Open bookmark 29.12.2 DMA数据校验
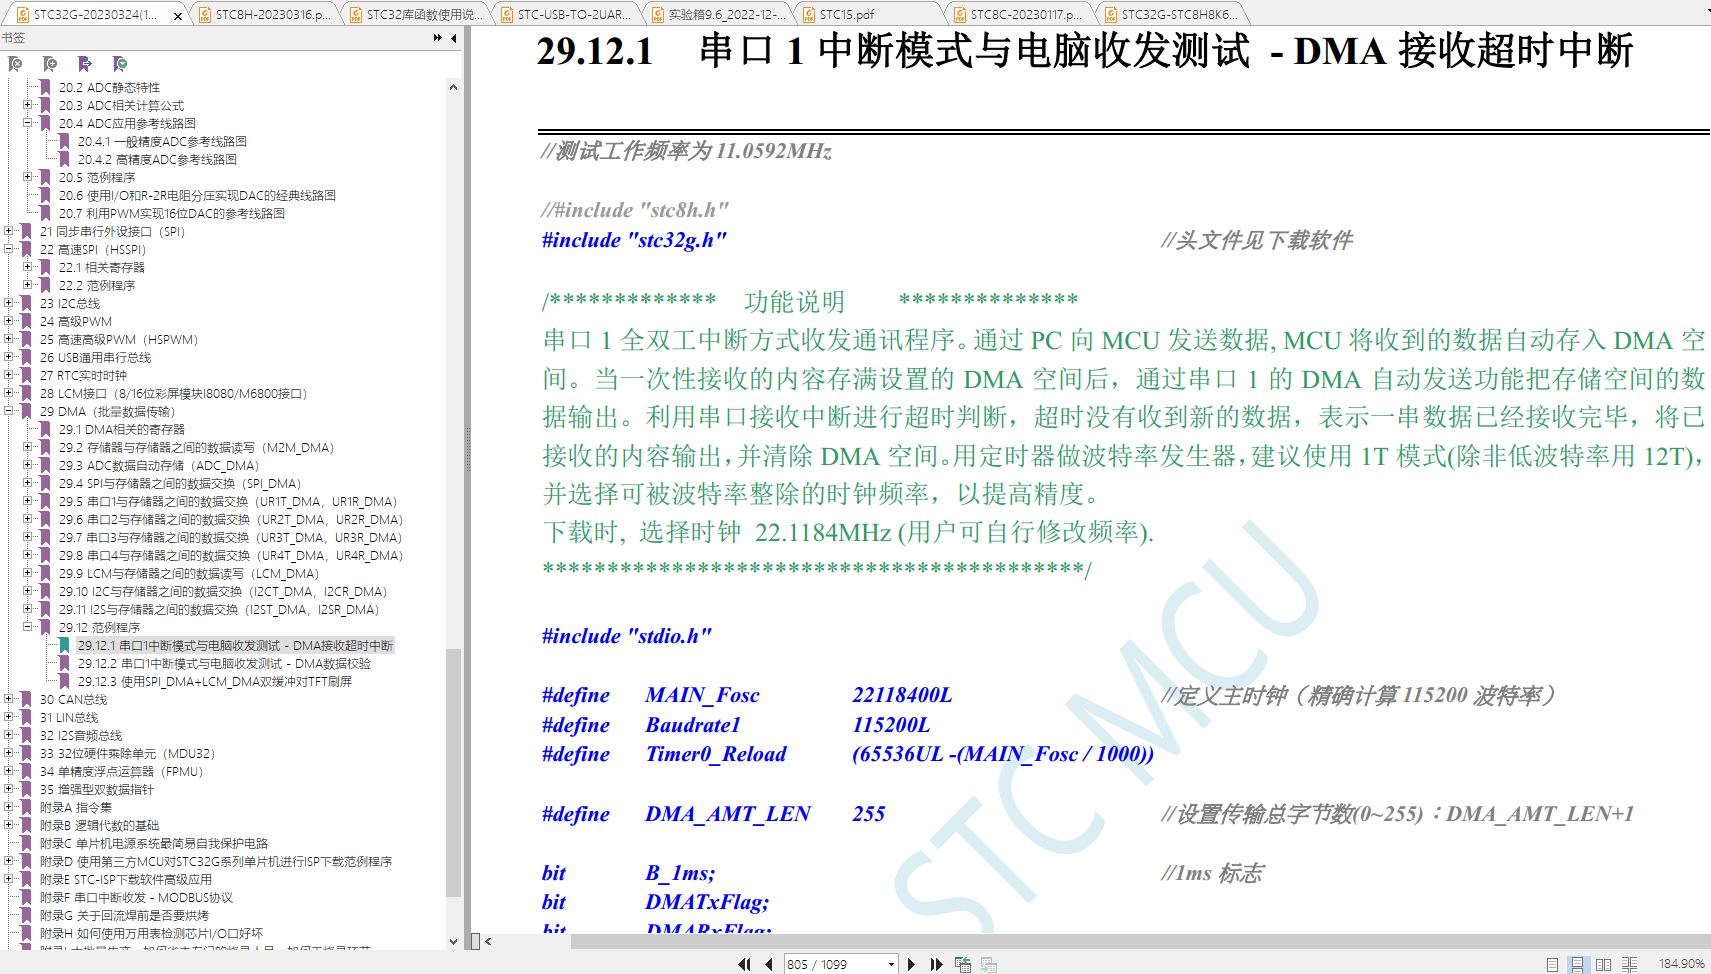Screen dimensions: 1711x974 coord(224,664)
